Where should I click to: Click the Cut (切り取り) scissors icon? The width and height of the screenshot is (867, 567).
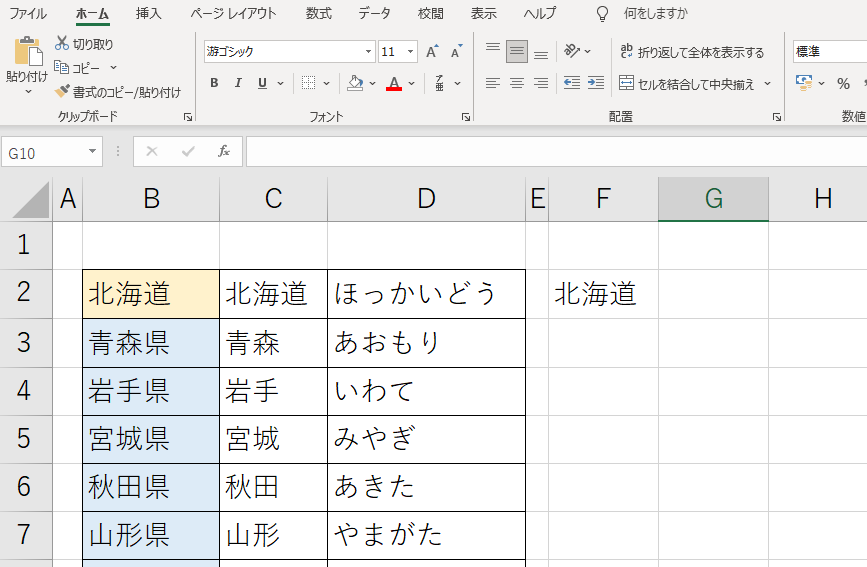point(62,44)
